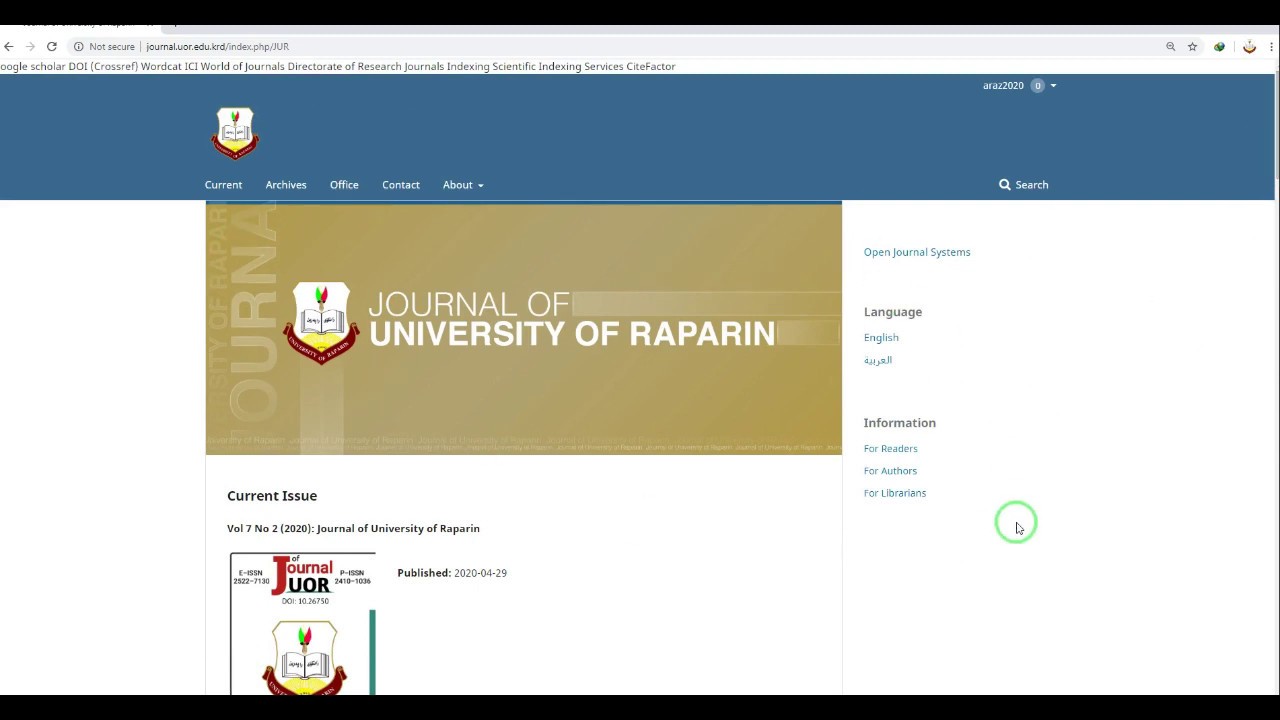Bookmark this page with star icon
Viewport: 1280px width, 720px height.
tap(1192, 46)
